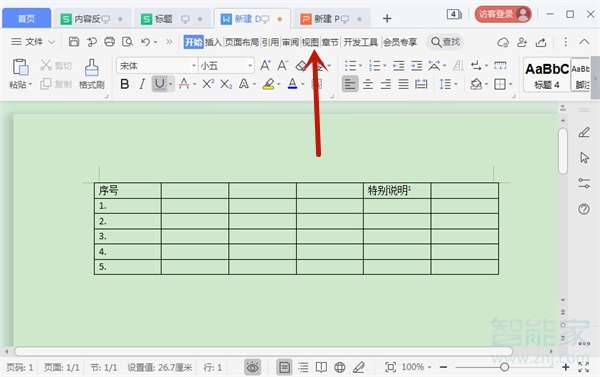This screenshot has height=377, width=600.
Task: Switch to page layout view button
Action: point(284,367)
